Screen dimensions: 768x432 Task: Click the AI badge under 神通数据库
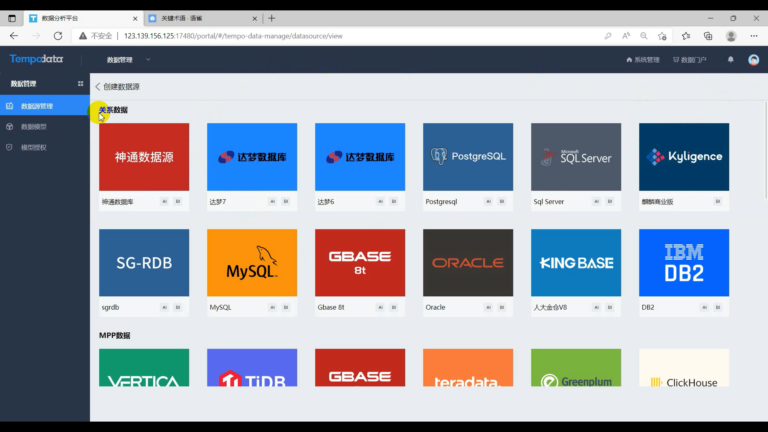tap(165, 201)
